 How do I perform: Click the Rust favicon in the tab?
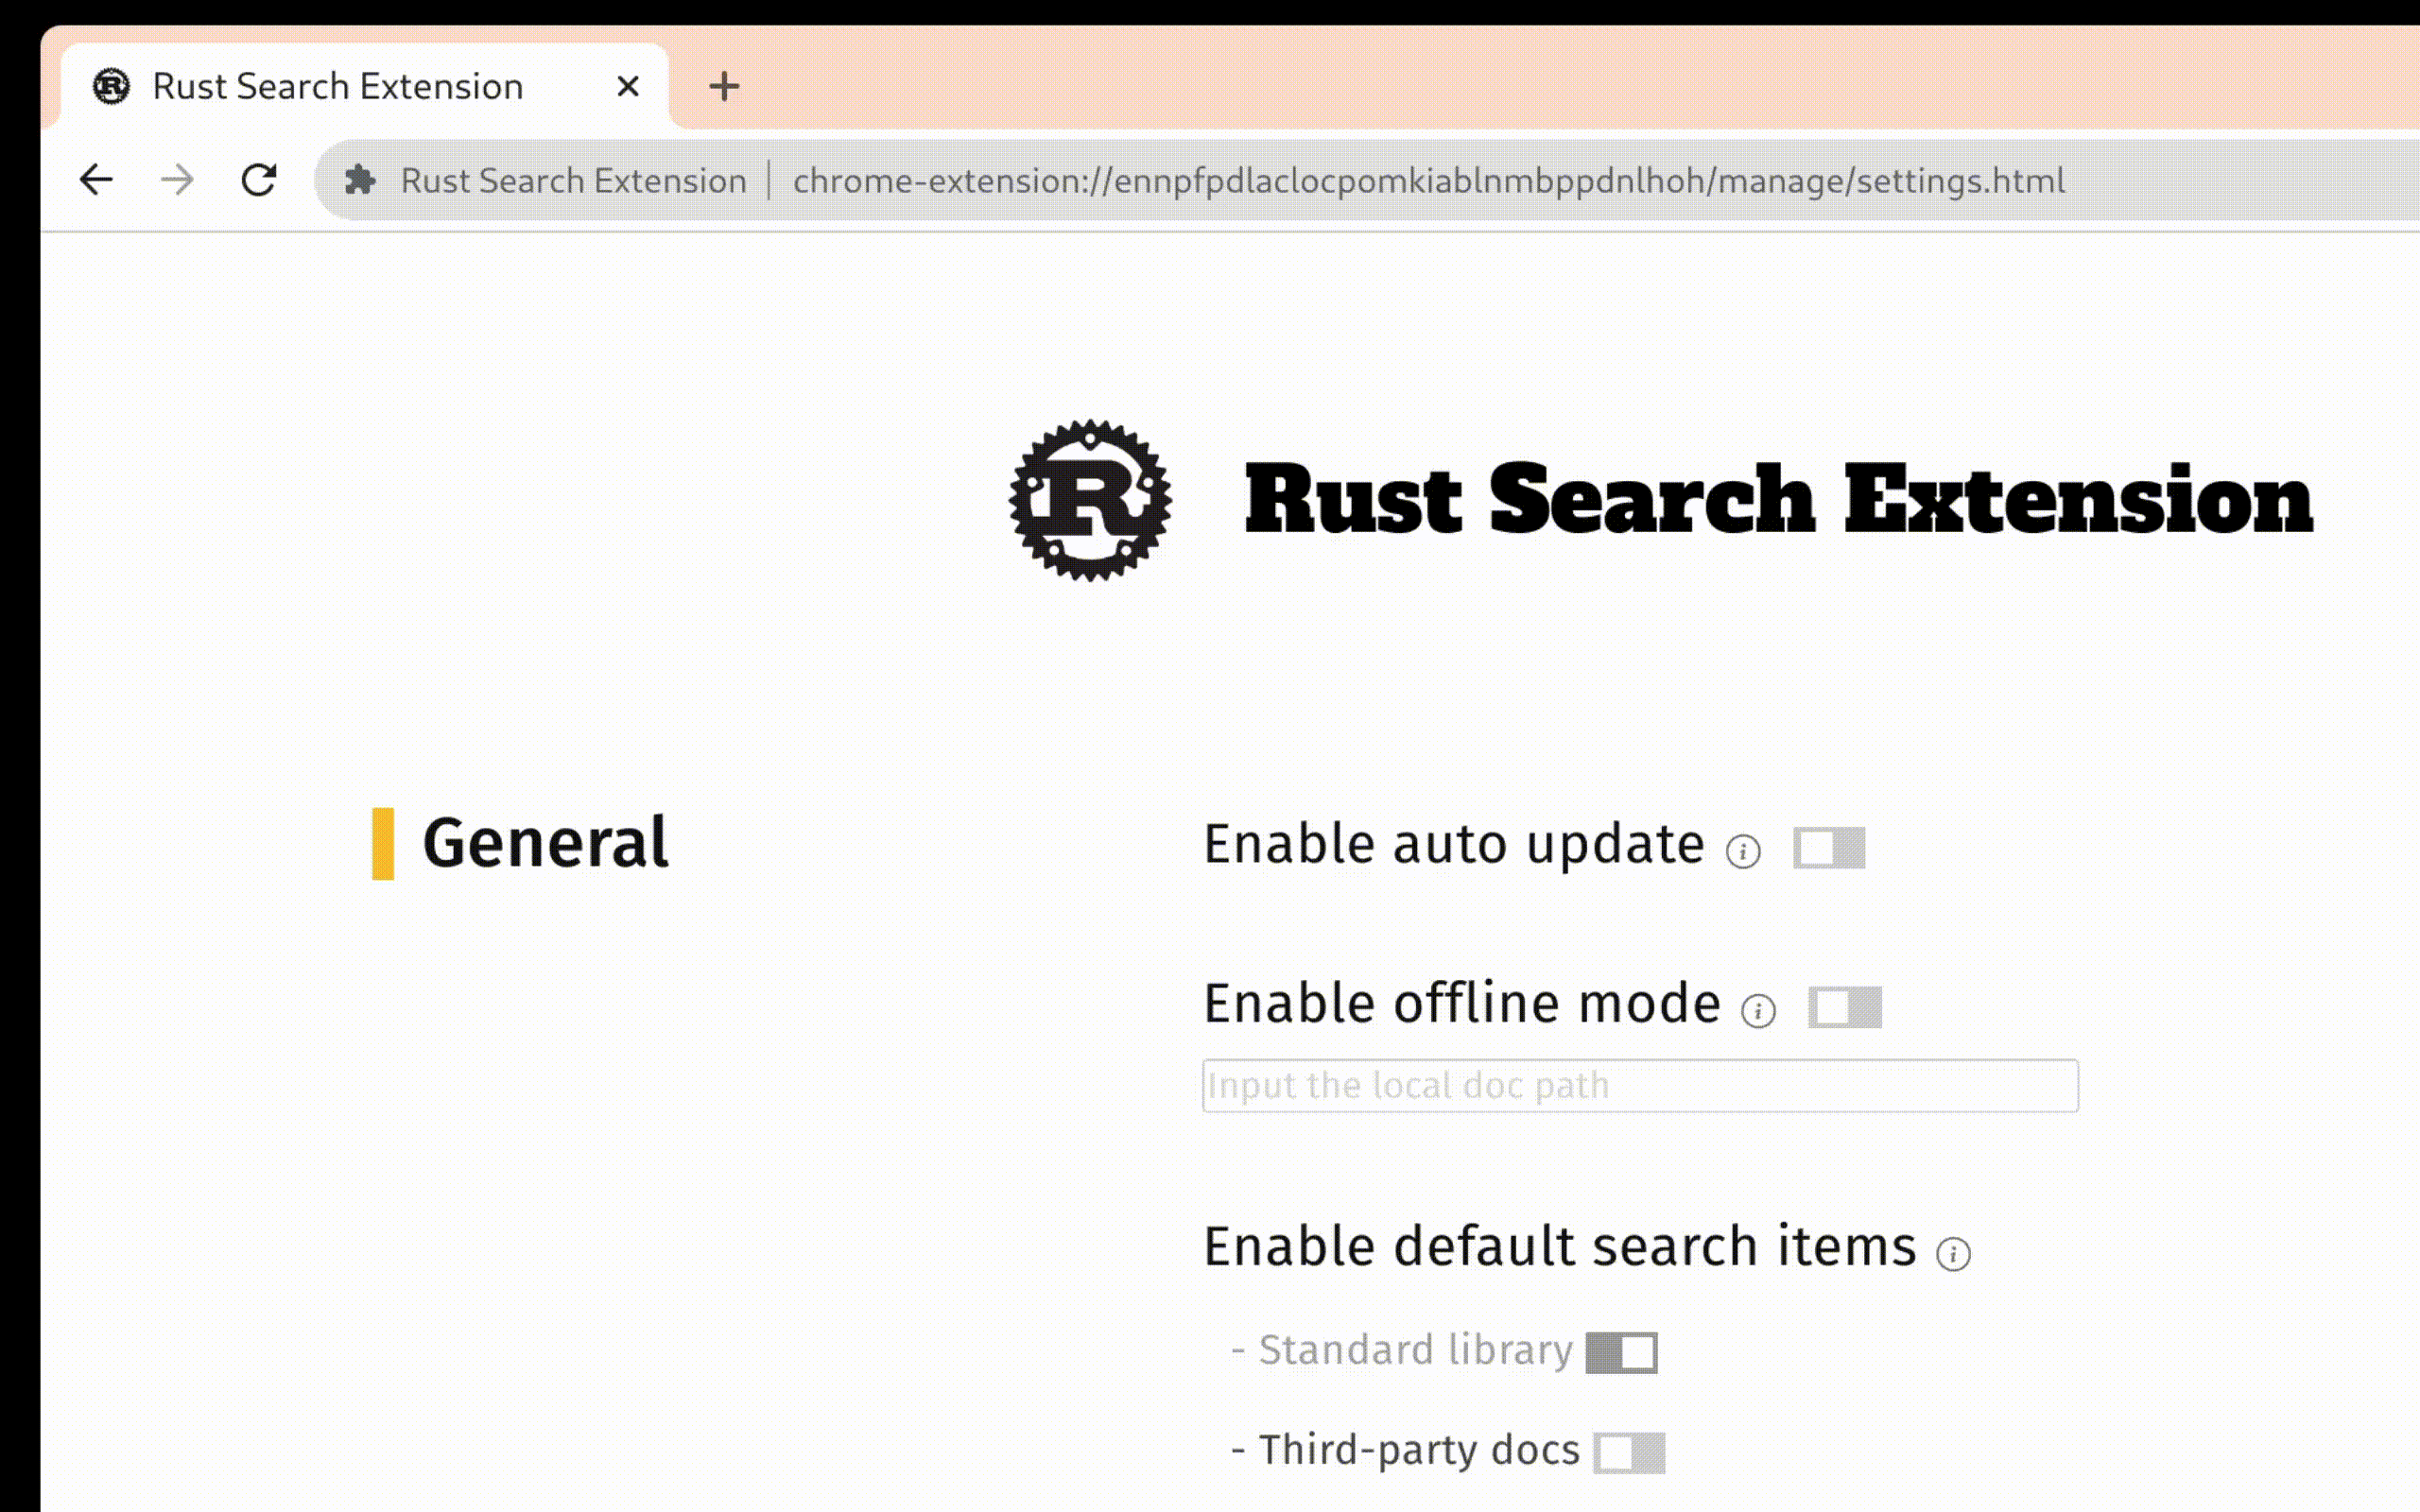click(x=111, y=87)
